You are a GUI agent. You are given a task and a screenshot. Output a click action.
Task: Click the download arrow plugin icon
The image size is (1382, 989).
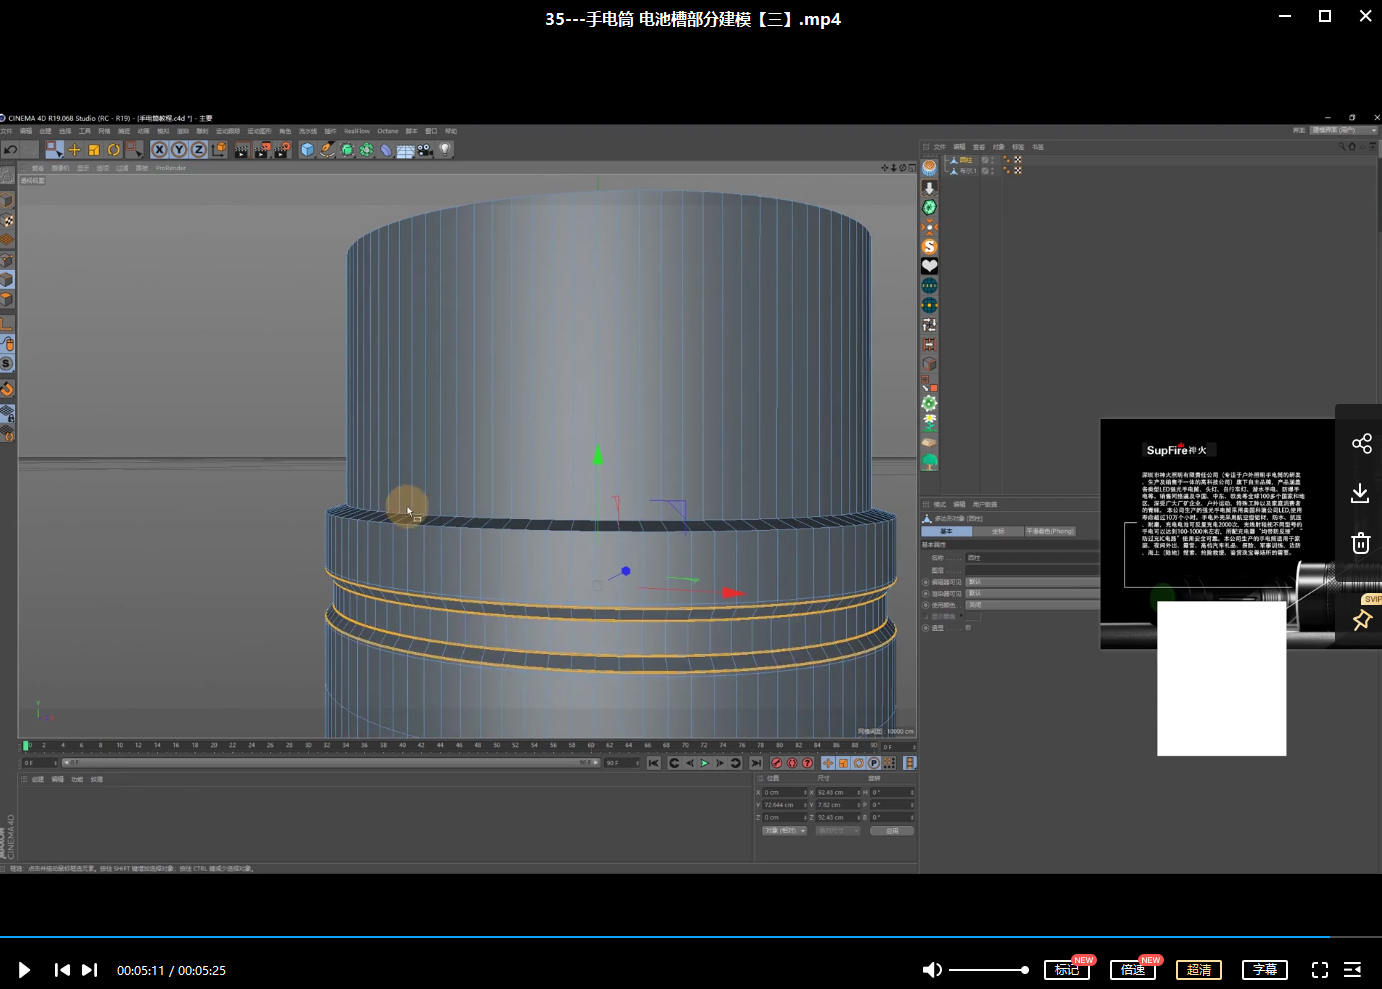coord(929,188)
